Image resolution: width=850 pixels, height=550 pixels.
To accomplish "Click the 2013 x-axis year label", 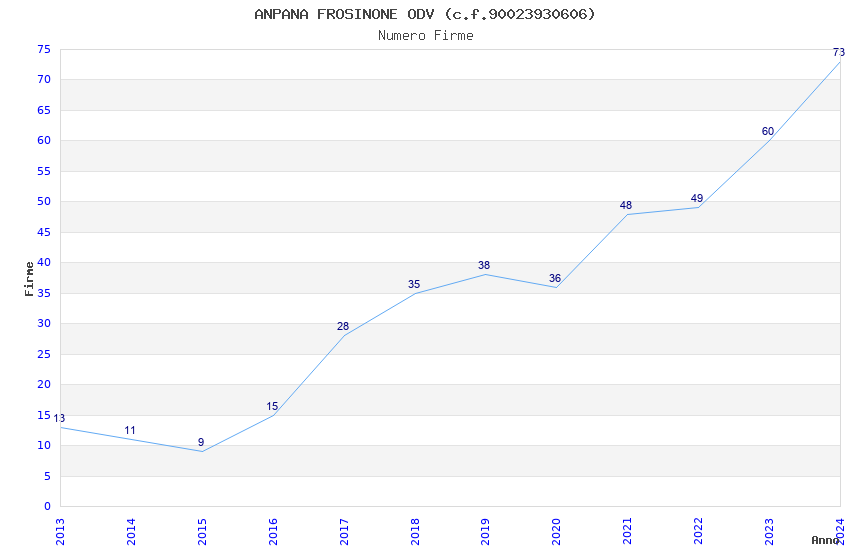I will coord(60,532).
